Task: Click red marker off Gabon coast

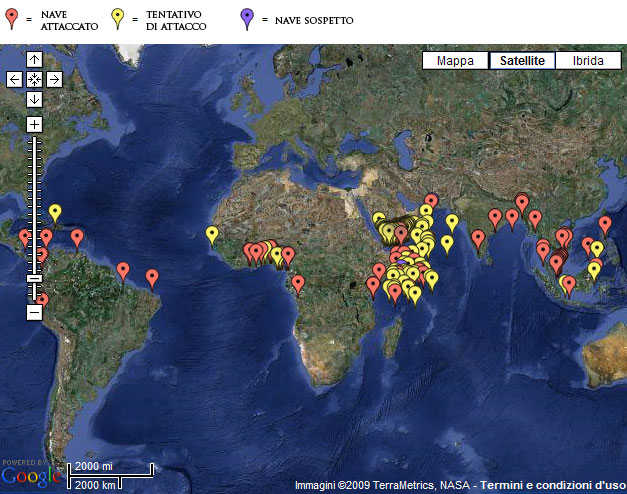Action: pos(298,284)
